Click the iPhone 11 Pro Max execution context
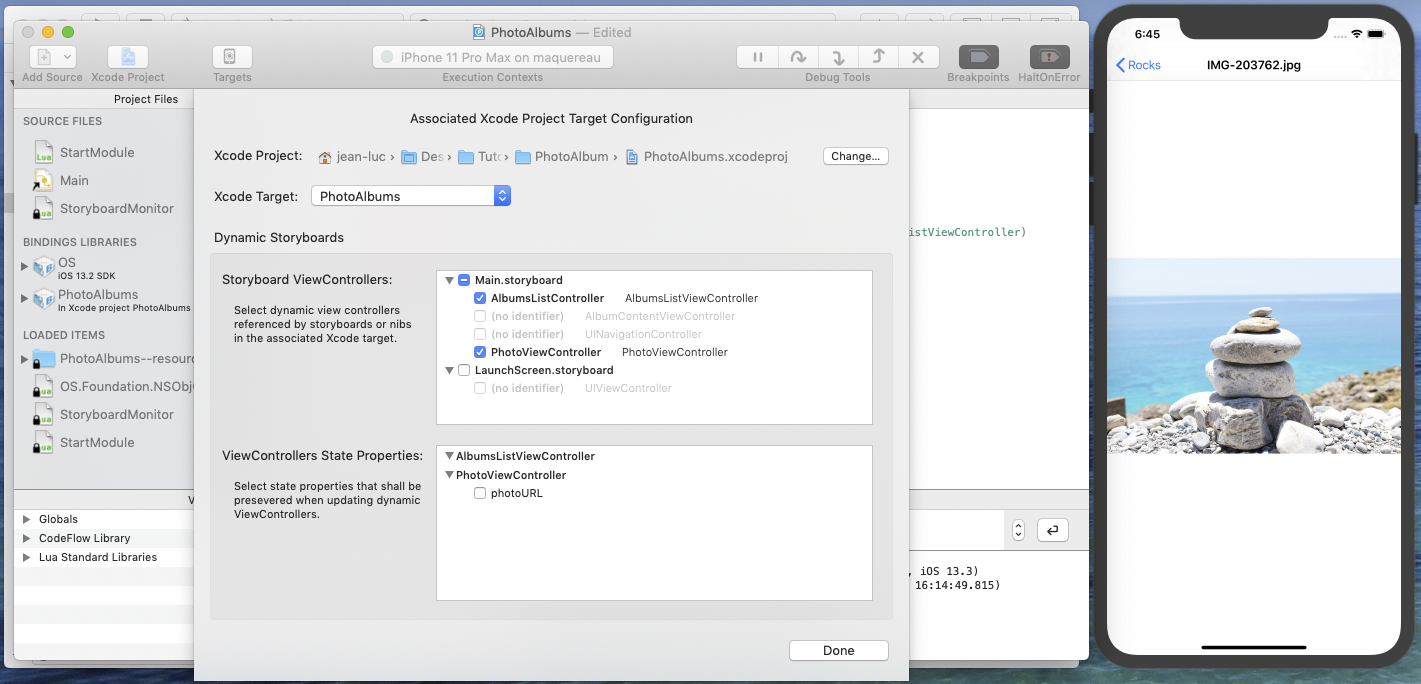This screenshot has height=684, width=1421. click(x=493, y=57)
